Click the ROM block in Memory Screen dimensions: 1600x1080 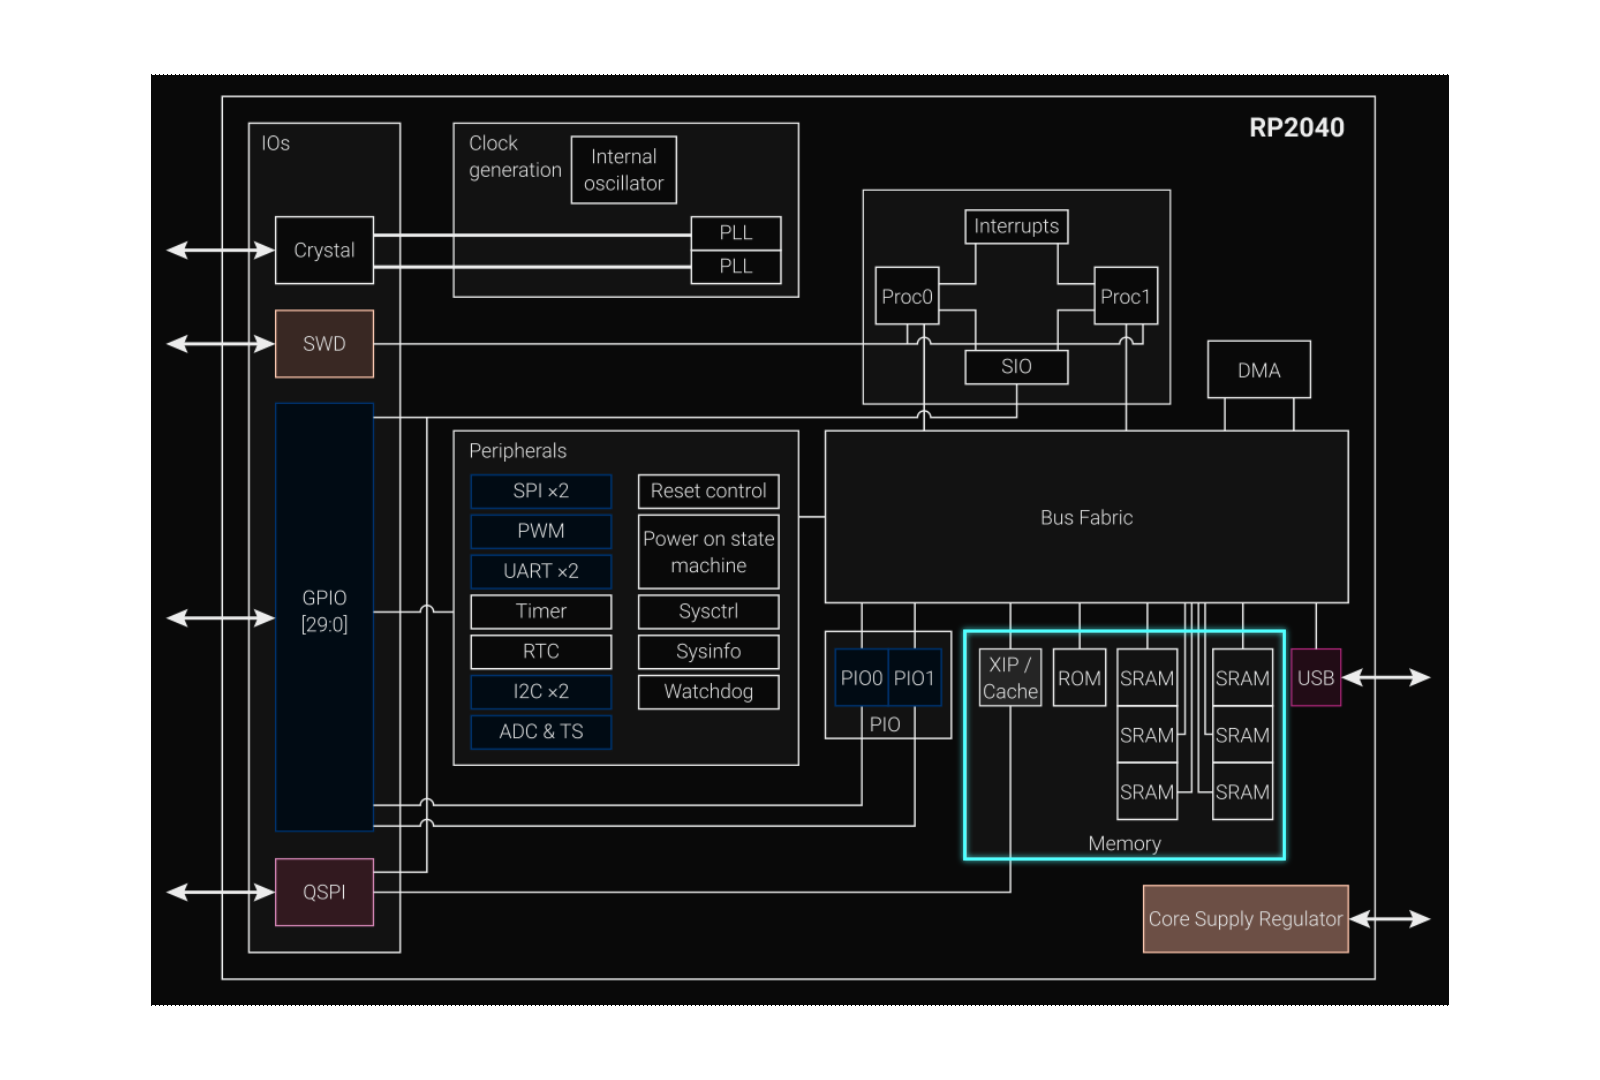click(x=1079, y=678)
